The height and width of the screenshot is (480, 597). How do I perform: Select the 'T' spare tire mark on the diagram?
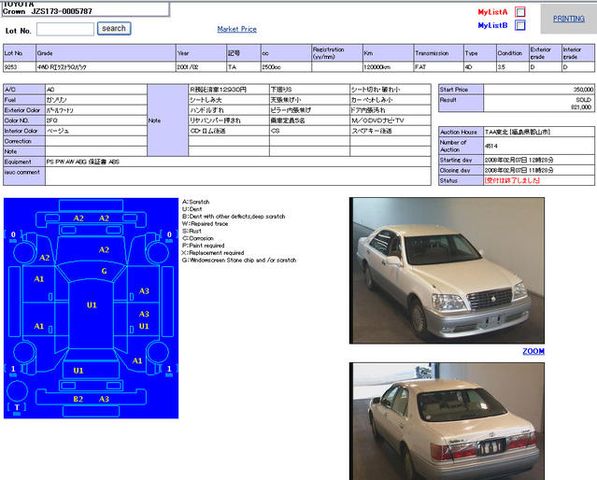17,408
